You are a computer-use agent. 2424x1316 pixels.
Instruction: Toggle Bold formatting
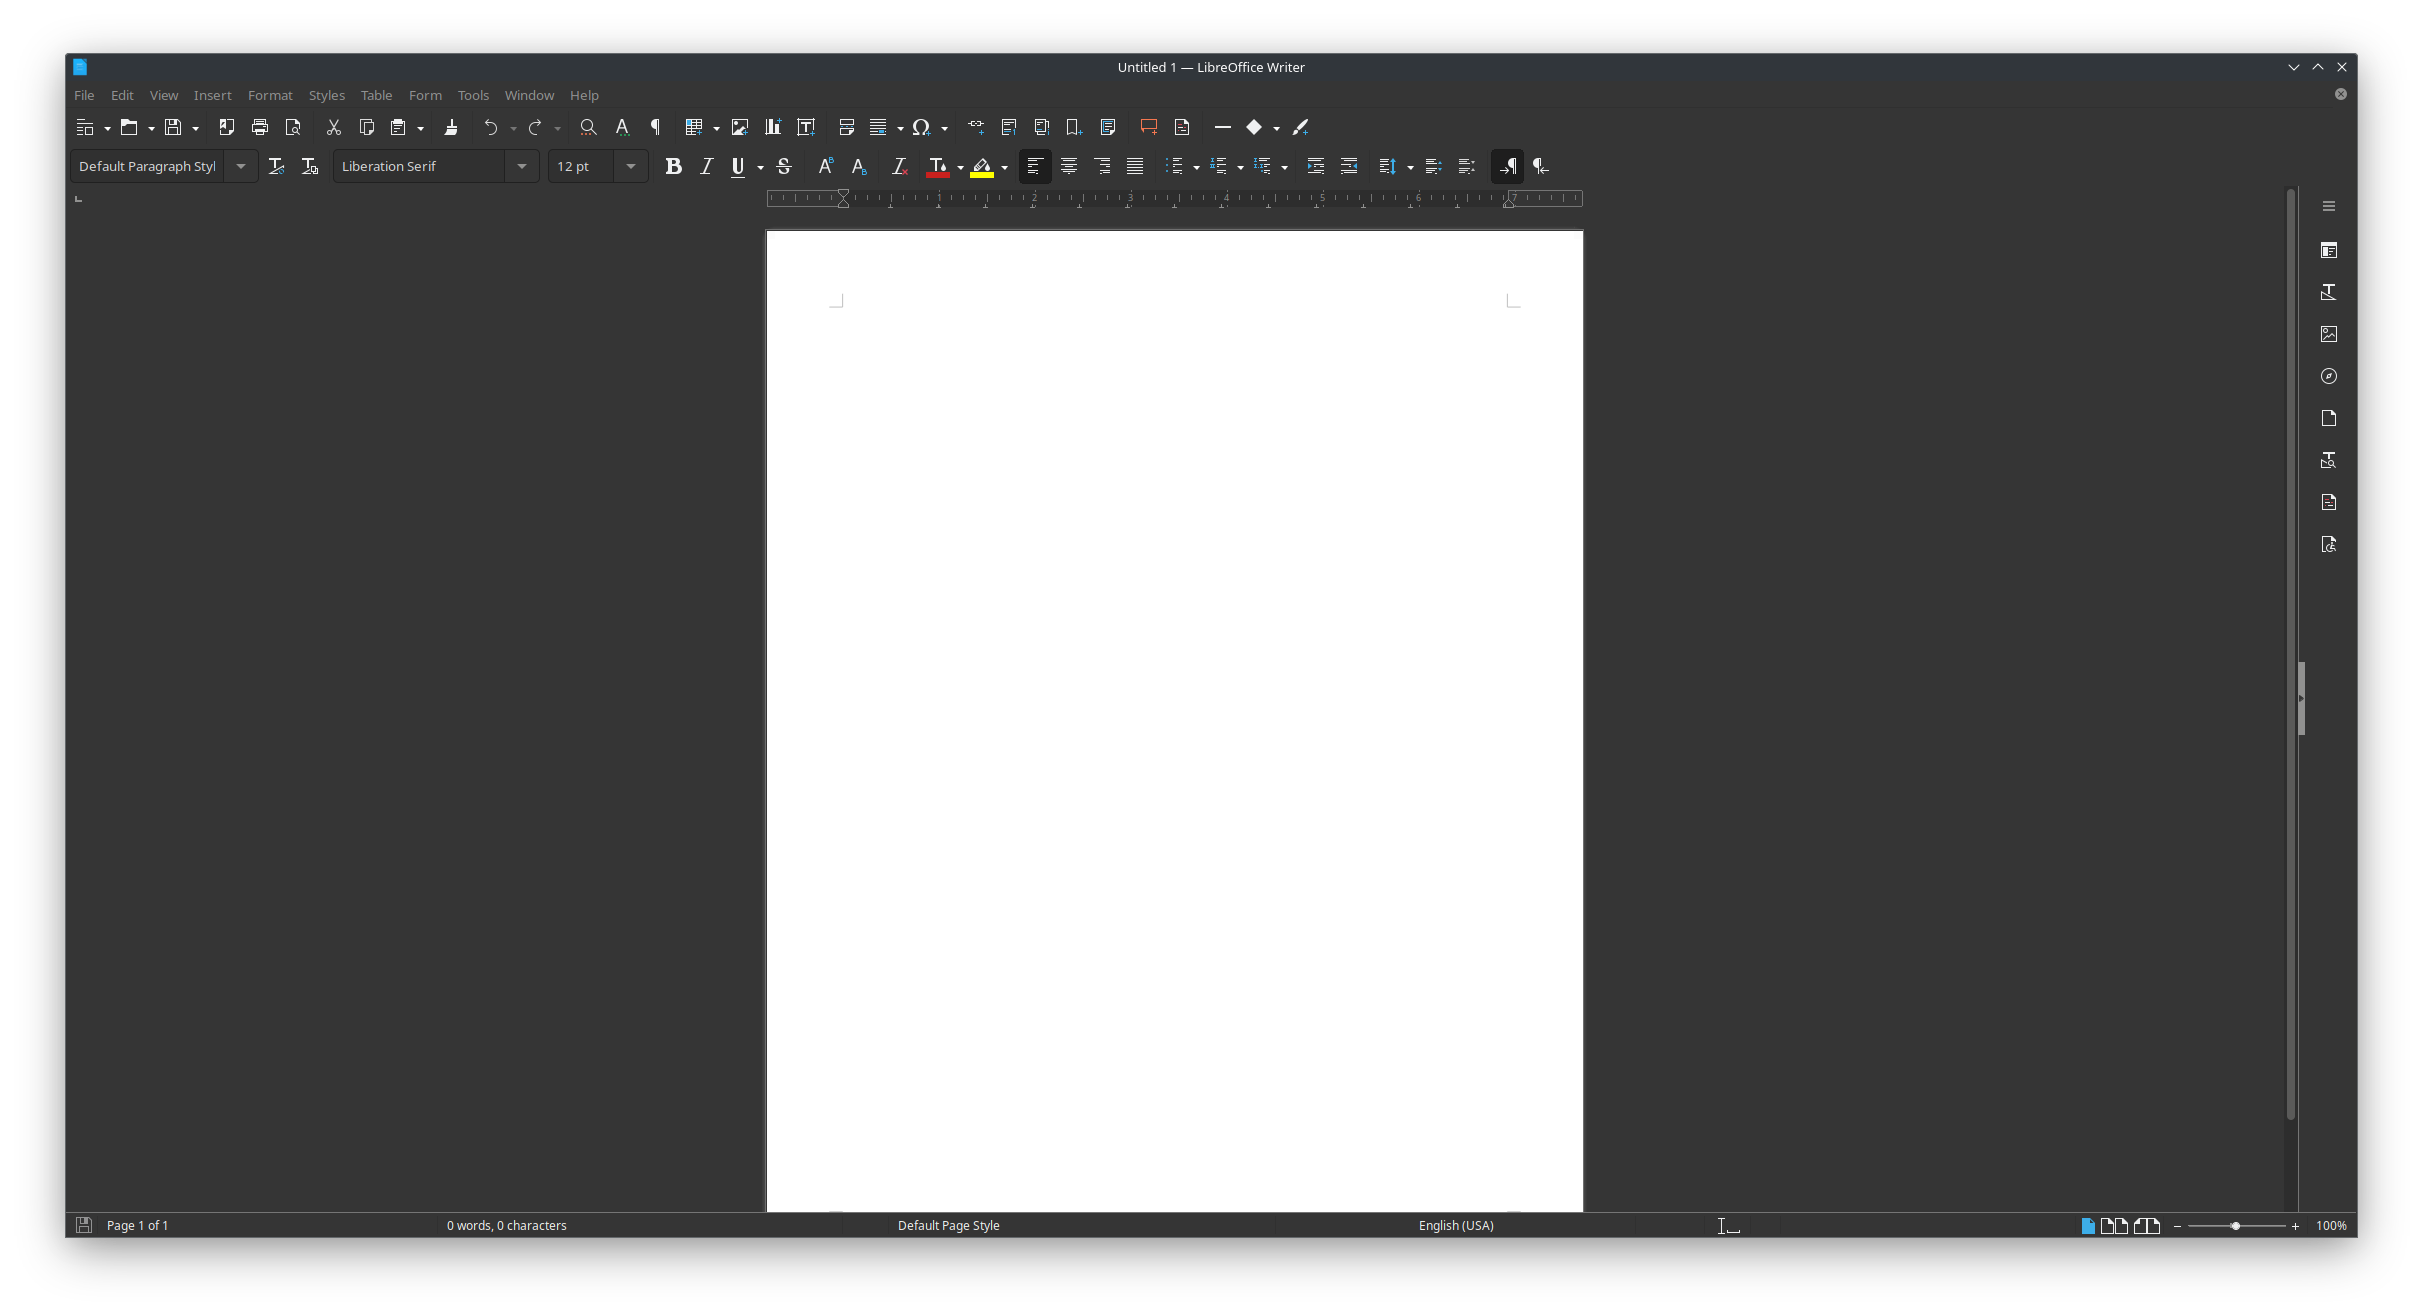point(673,166)
